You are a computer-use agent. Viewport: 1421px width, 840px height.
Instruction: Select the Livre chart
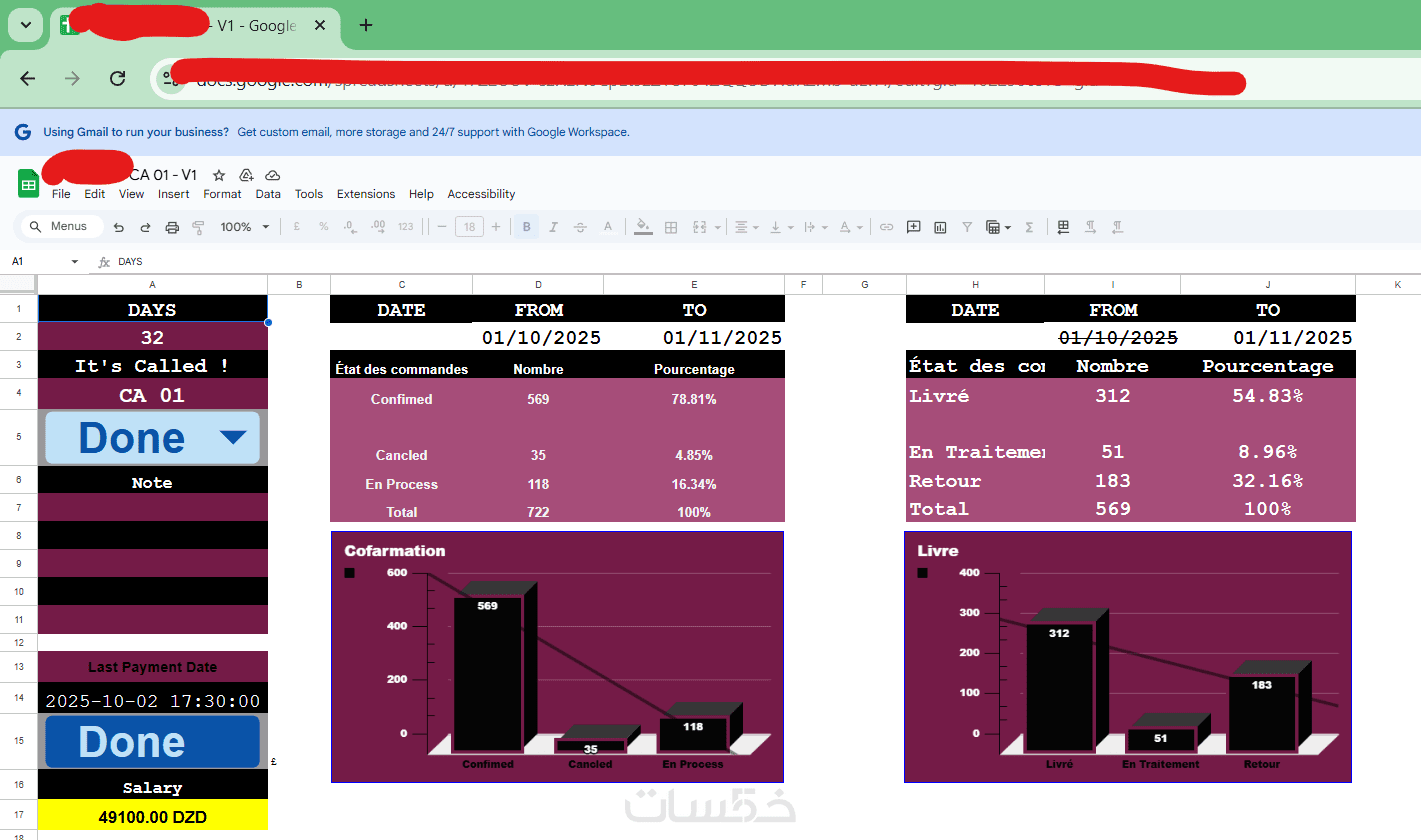point(1128,657)
